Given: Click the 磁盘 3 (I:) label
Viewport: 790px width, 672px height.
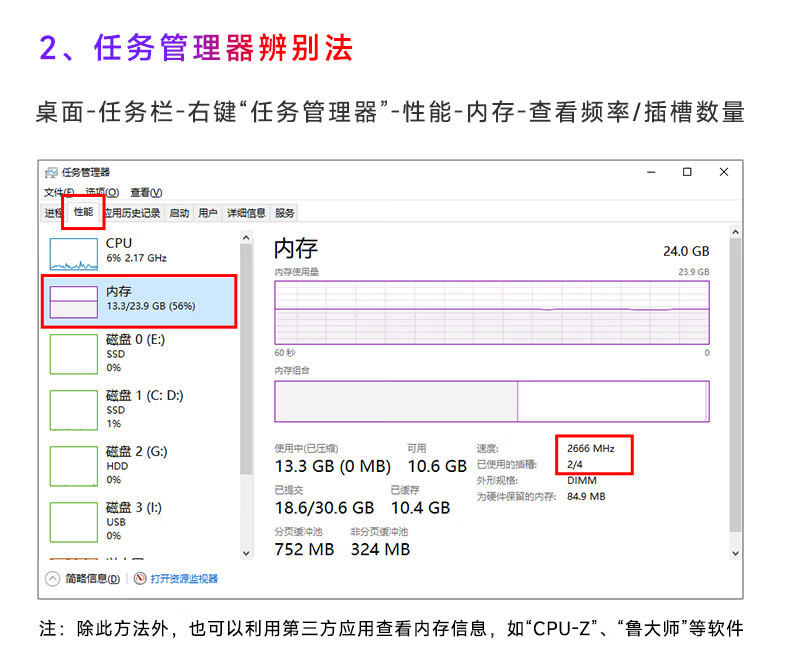Looking at the screenshot, I should 134,507.
